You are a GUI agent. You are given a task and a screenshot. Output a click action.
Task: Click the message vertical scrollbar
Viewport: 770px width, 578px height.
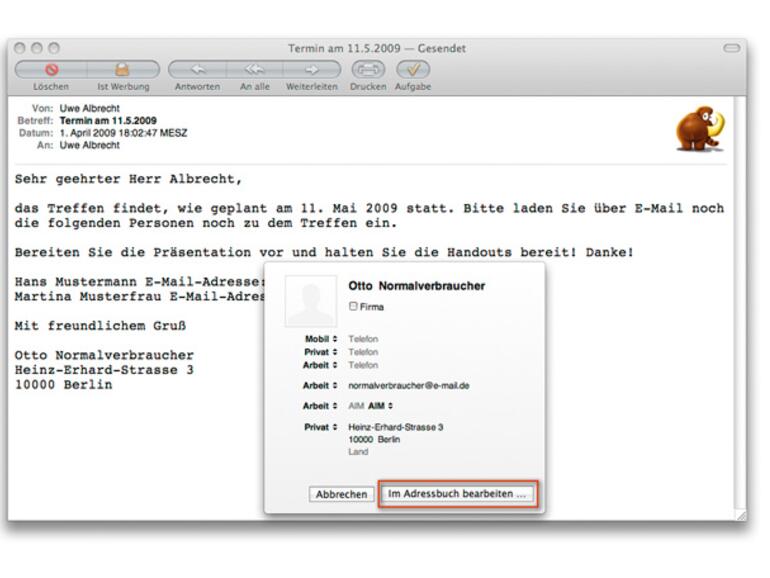(x=740, y=302)
